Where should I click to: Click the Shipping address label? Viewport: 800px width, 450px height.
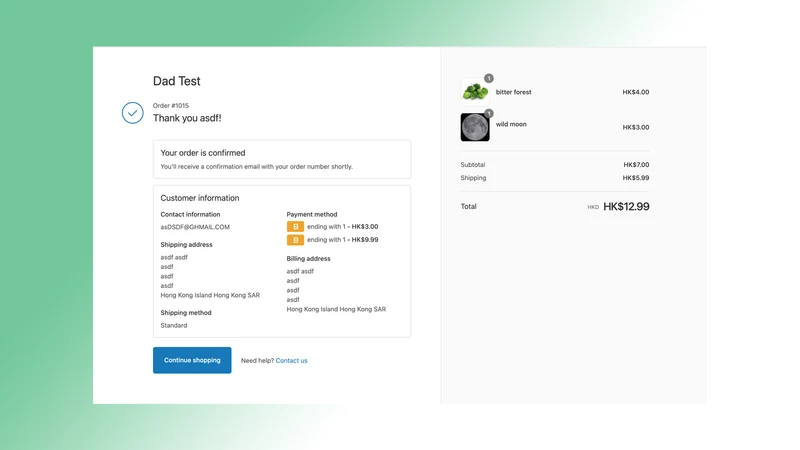(186, 244)
